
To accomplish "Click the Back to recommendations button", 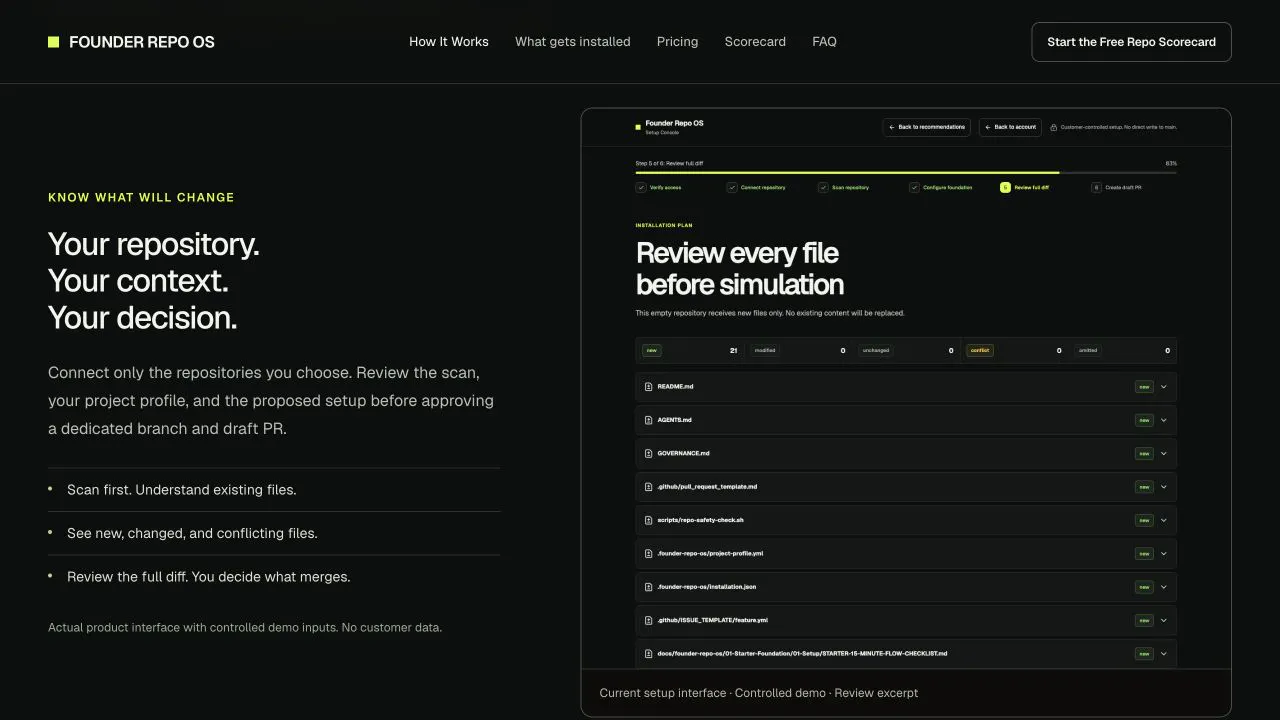I will tap(927, 127).
